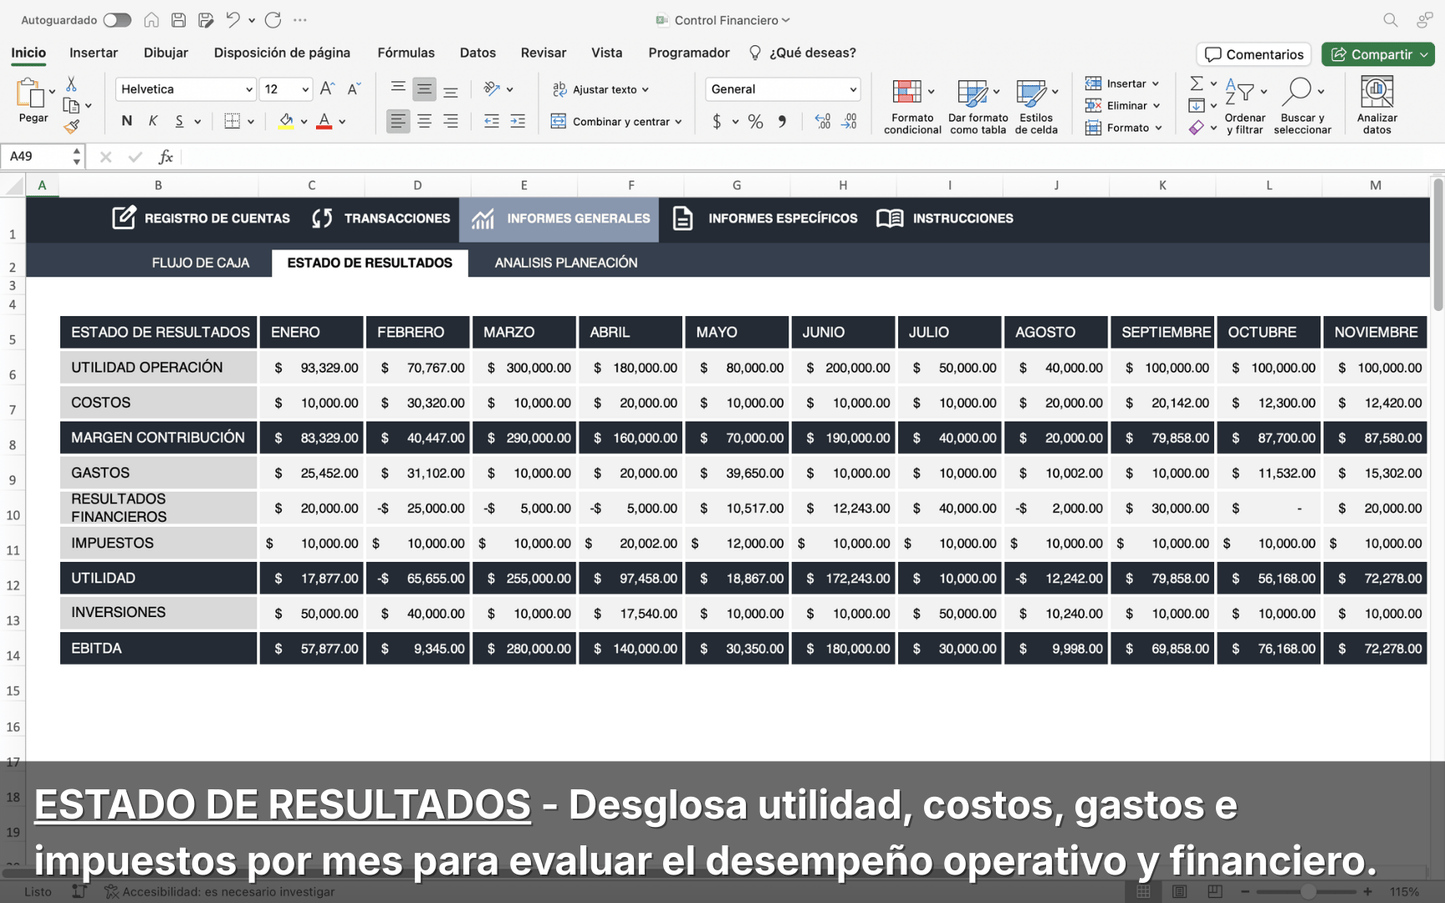Open the fill color bucket tool
This screenshot has width=1445, height=903.
tap(287, 120)
